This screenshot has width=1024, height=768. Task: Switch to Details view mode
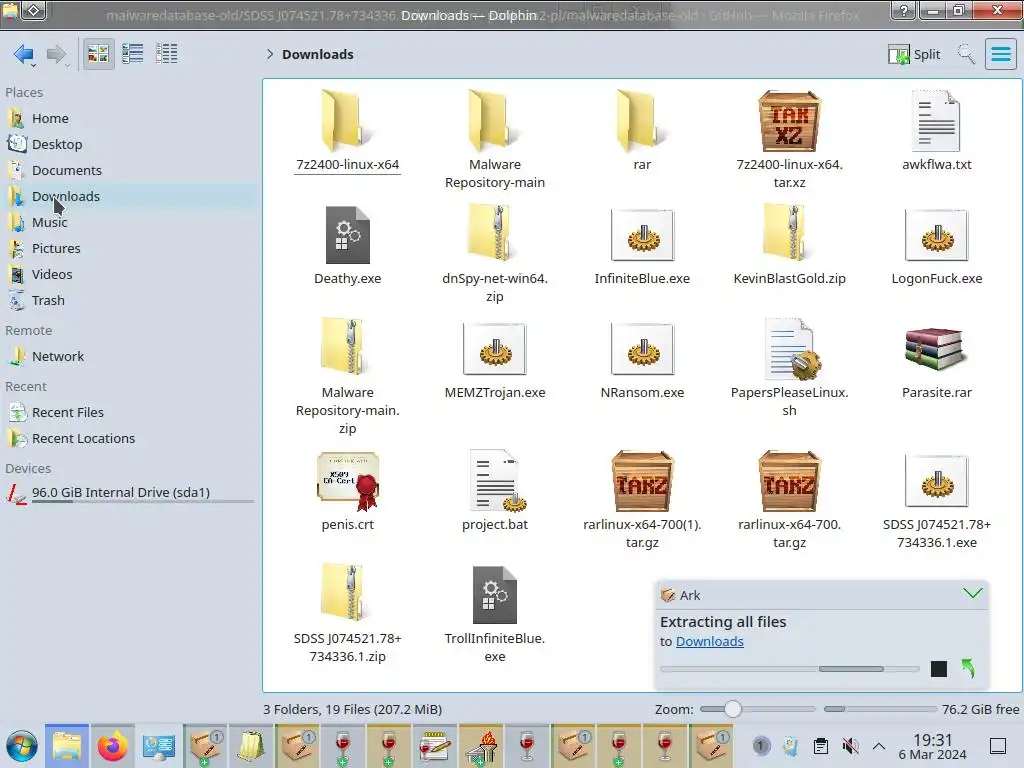tap(167, 54)
